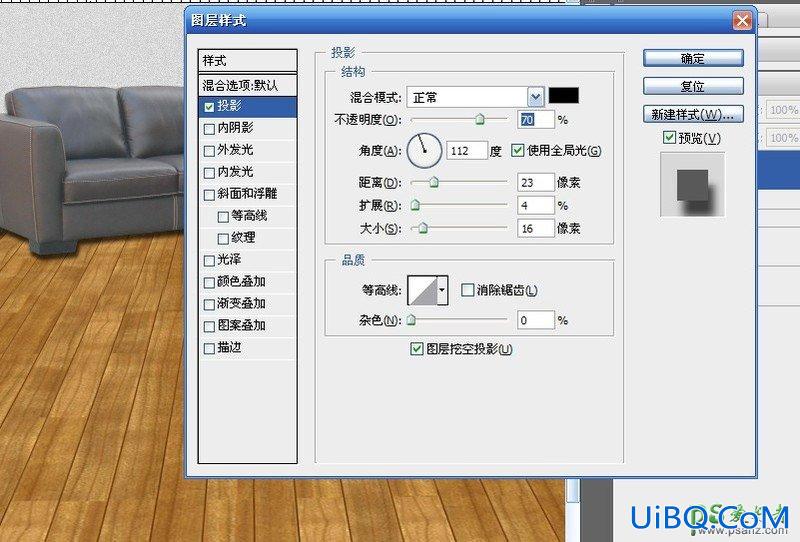800x542 pixels.
Task: Enable the 斜面和浮雕 checkbox
Action: (209, 195)
